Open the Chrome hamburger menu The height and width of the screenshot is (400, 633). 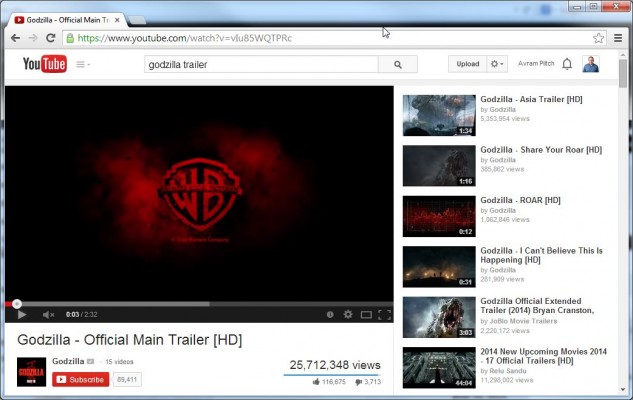point(618,38)
